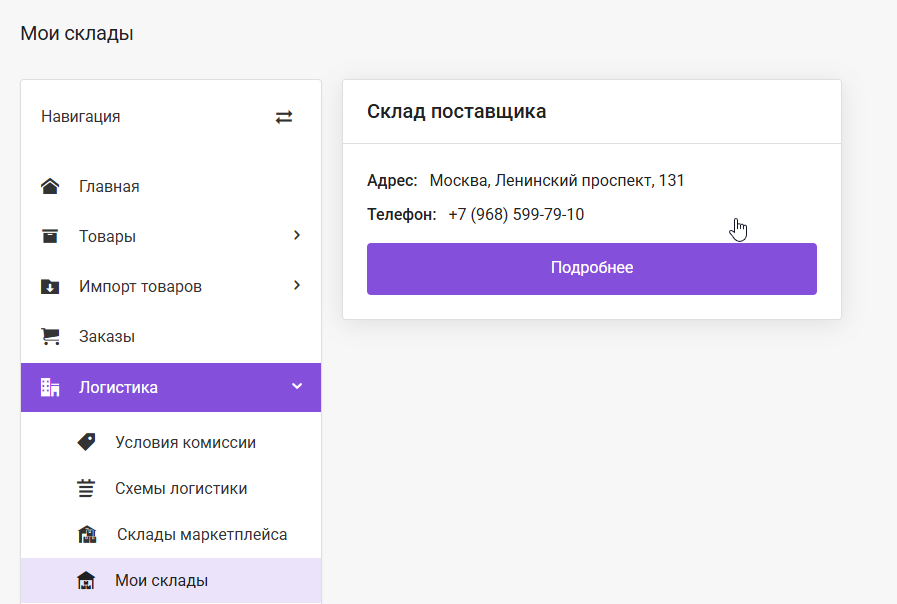The width and height of the screenshot is (897, 604).
Task: Click the warehouse phone number +7 (968) 599-79-10
Action: coord(516,214)
